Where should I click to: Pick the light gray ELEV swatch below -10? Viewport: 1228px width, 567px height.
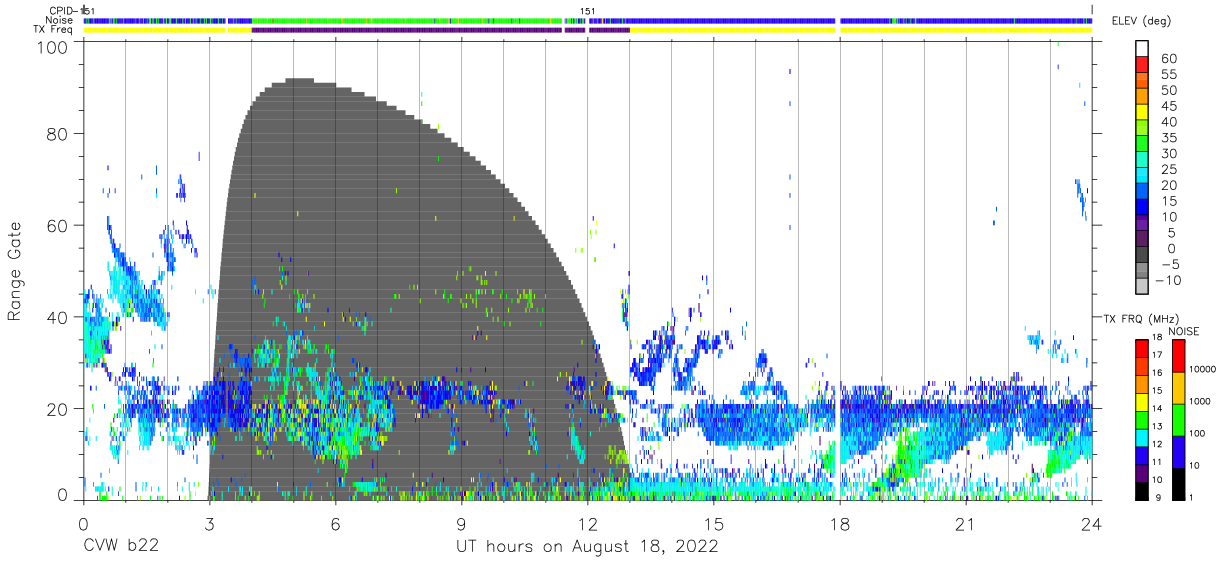pos(1142,287)
